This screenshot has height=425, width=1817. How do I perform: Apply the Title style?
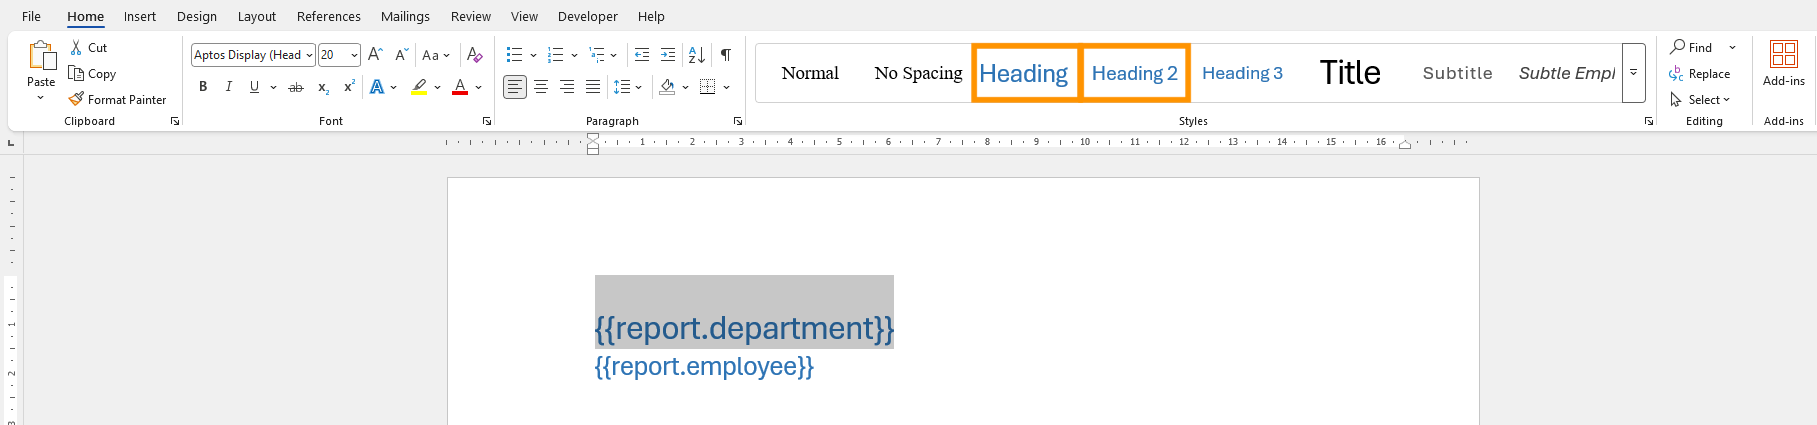[1350, 73]
